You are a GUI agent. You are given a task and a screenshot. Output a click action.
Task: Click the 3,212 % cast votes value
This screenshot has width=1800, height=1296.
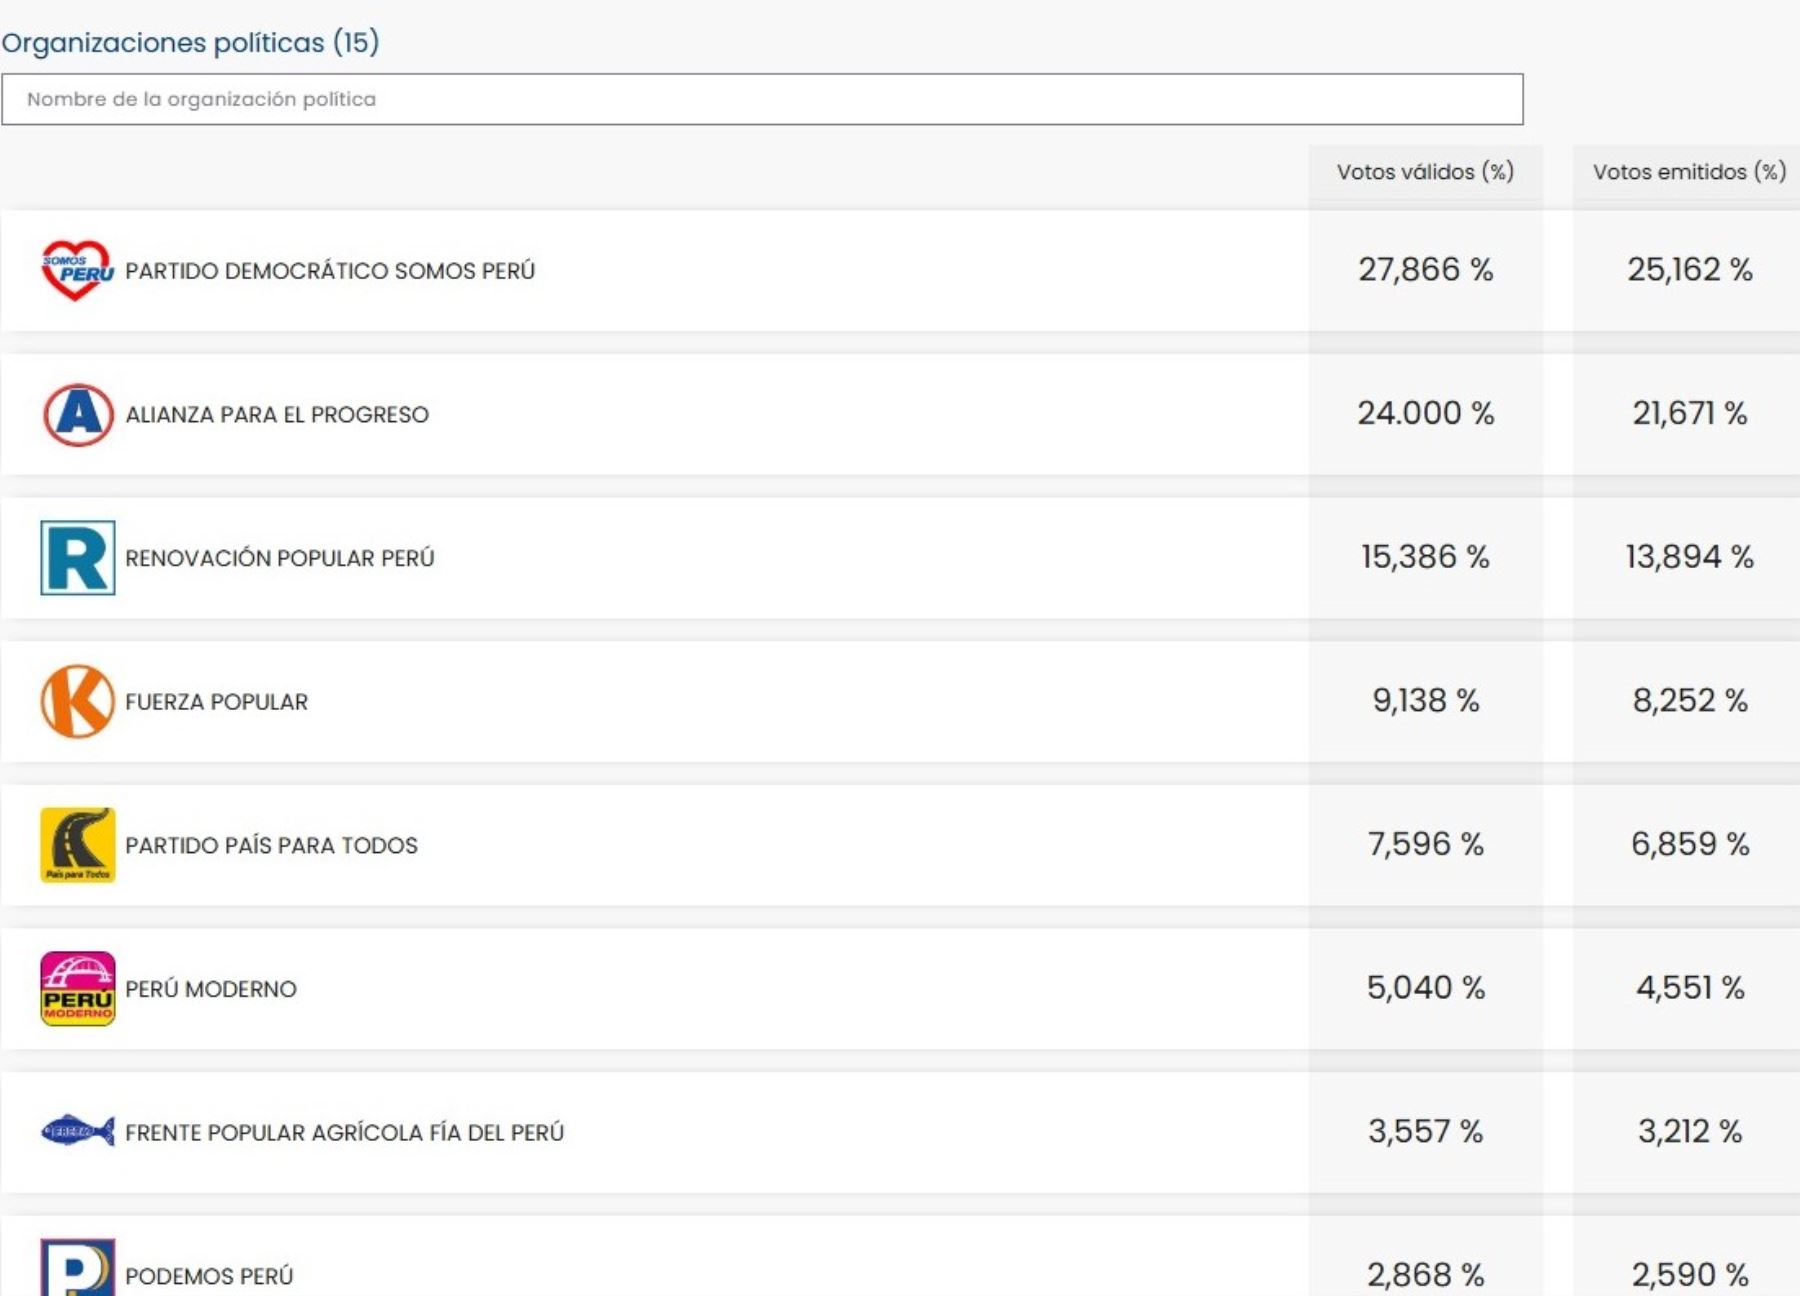1690,1131
